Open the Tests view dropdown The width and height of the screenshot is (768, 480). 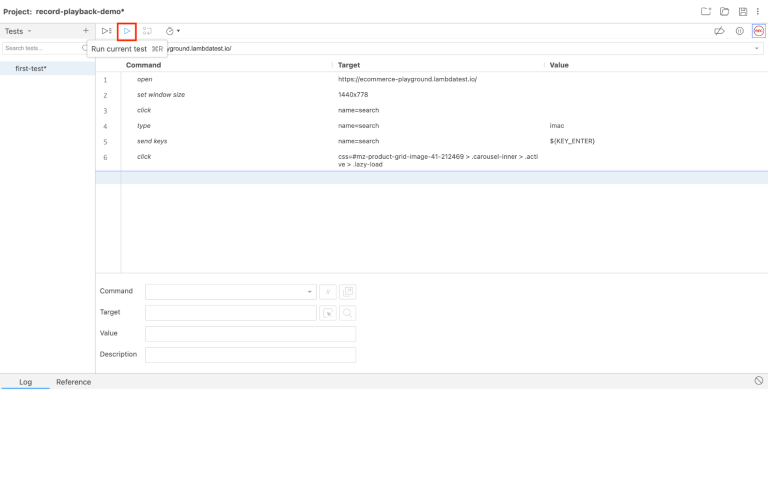point(18,31)
